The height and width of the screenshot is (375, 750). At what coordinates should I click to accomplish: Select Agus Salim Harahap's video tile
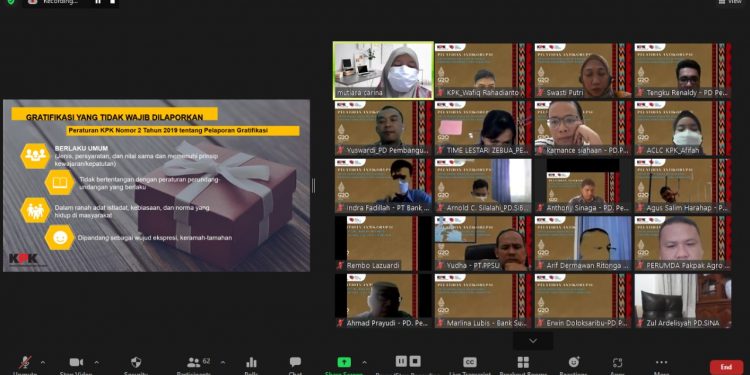click(x=683, y=186)
